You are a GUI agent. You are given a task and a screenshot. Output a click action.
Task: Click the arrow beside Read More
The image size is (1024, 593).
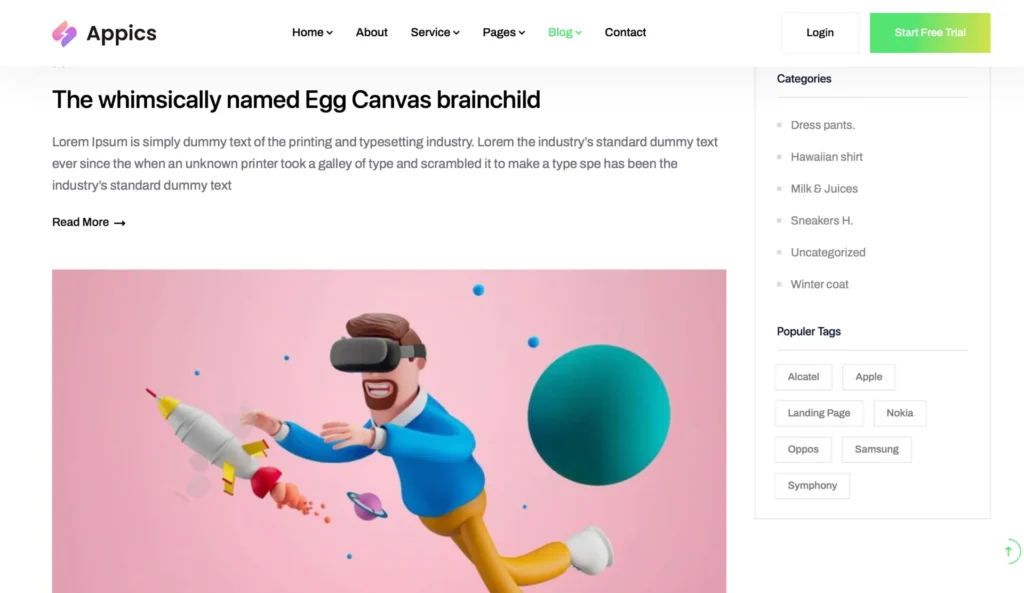coord(120,223)
